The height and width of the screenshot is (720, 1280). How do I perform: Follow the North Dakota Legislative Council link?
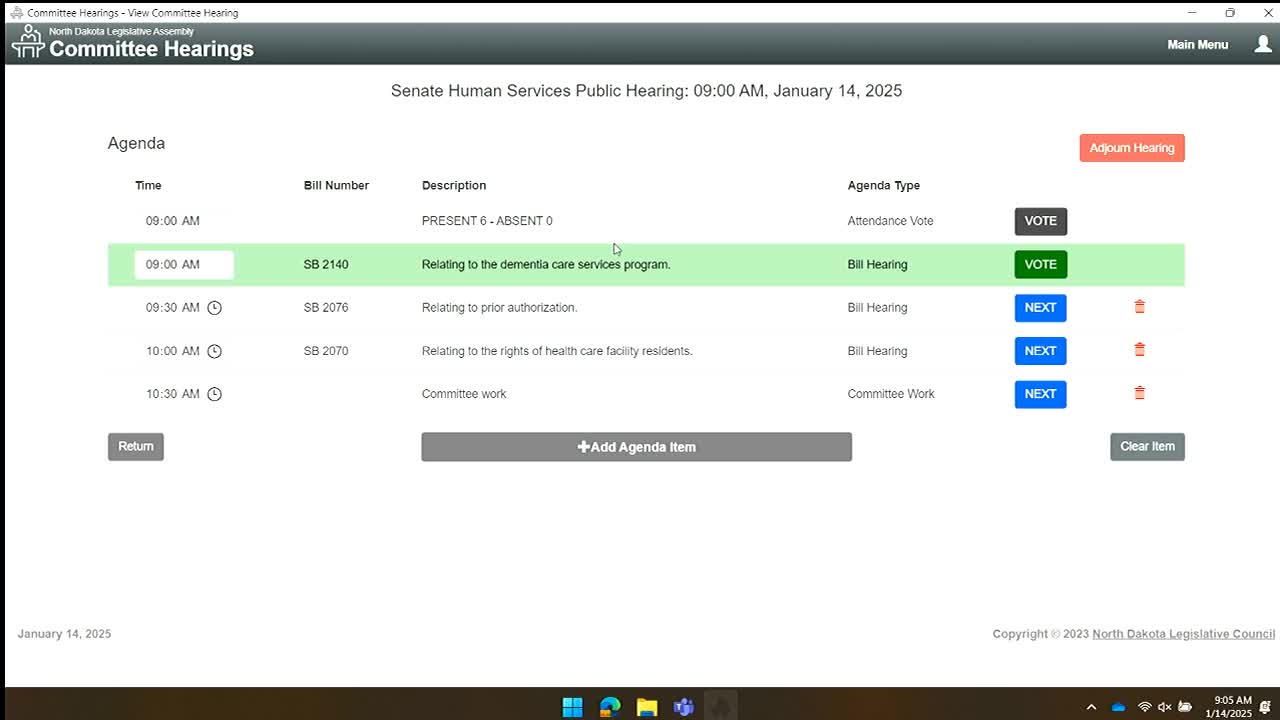tap(1183, 634)
